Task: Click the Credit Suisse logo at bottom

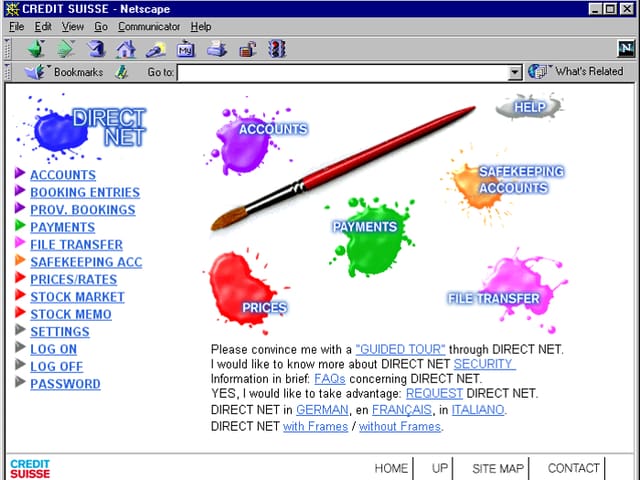Action: tap(30, 469)
